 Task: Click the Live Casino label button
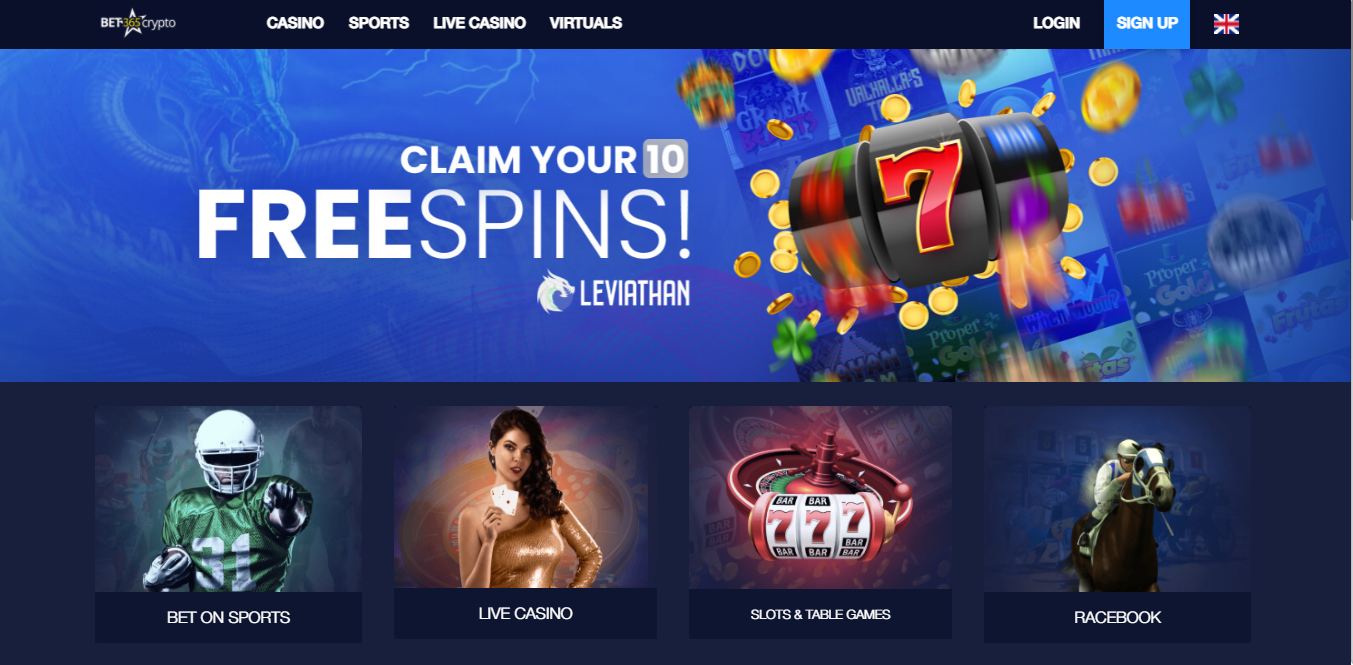coord(525,613)
